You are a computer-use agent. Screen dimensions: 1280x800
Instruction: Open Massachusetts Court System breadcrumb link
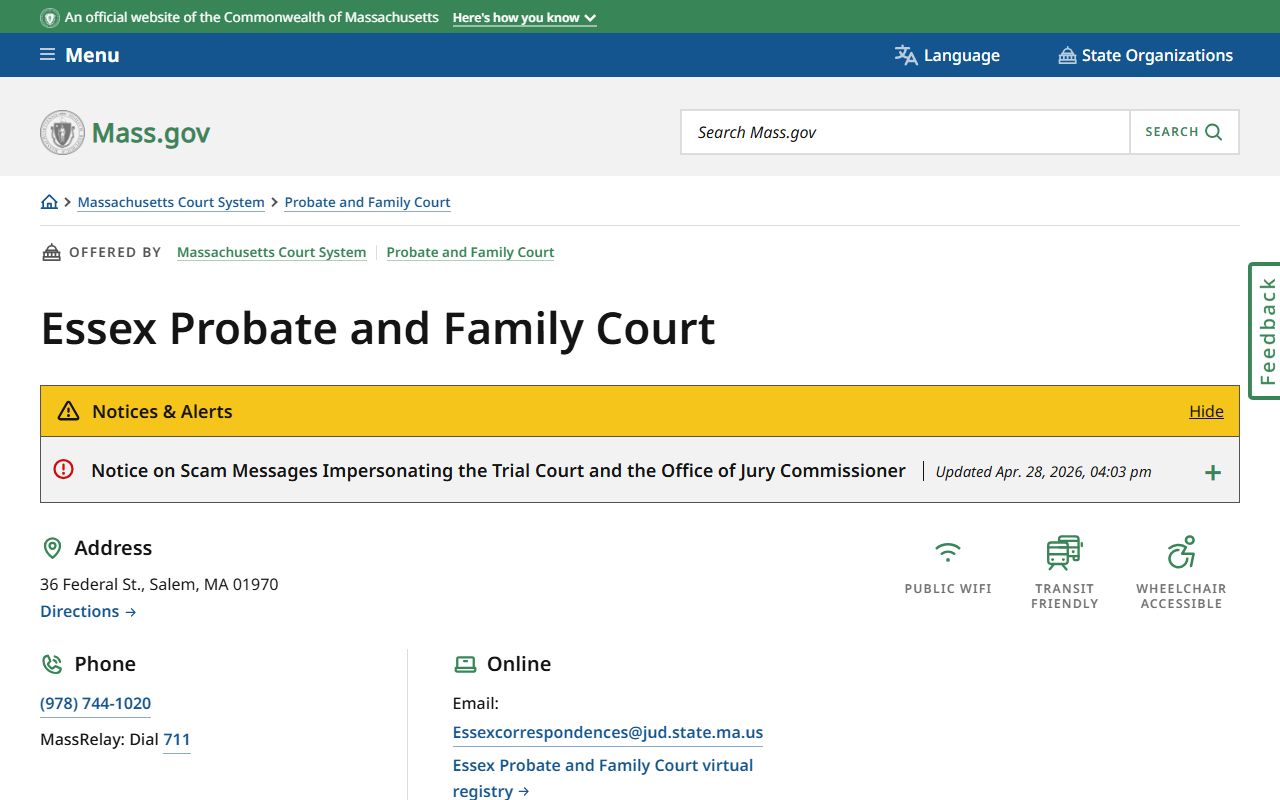(x=171, y=202)
